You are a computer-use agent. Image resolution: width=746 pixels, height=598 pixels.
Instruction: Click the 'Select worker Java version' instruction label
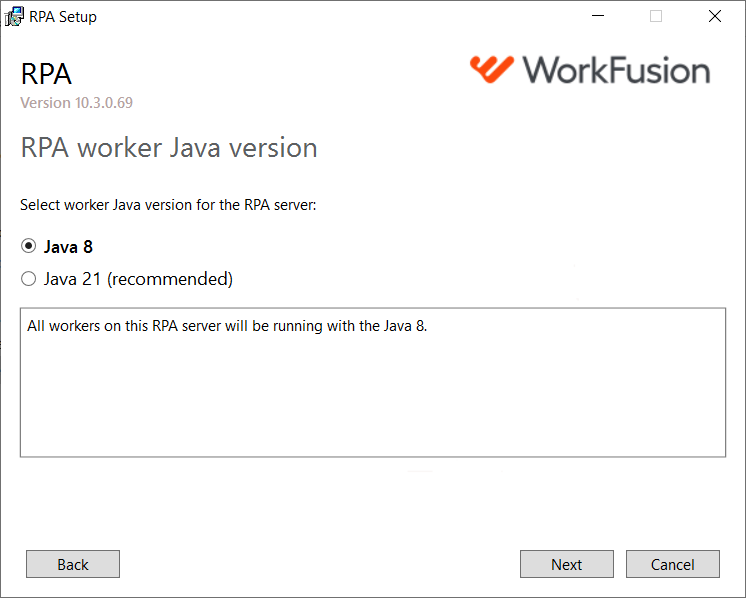point(168,205)
